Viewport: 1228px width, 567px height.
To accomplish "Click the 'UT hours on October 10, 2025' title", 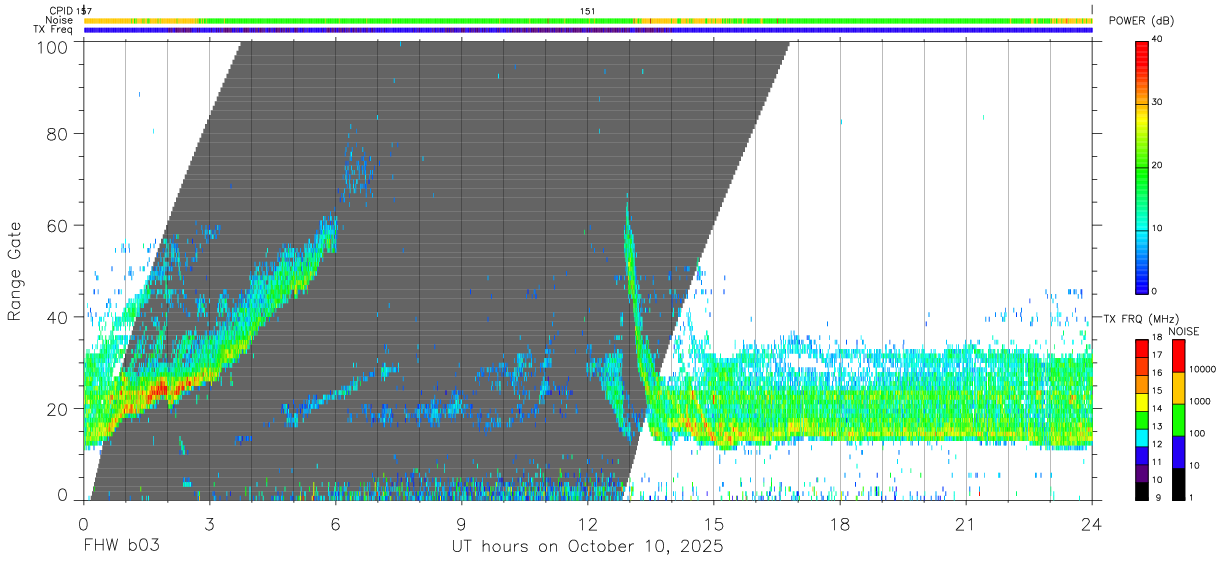I will 588,548.
